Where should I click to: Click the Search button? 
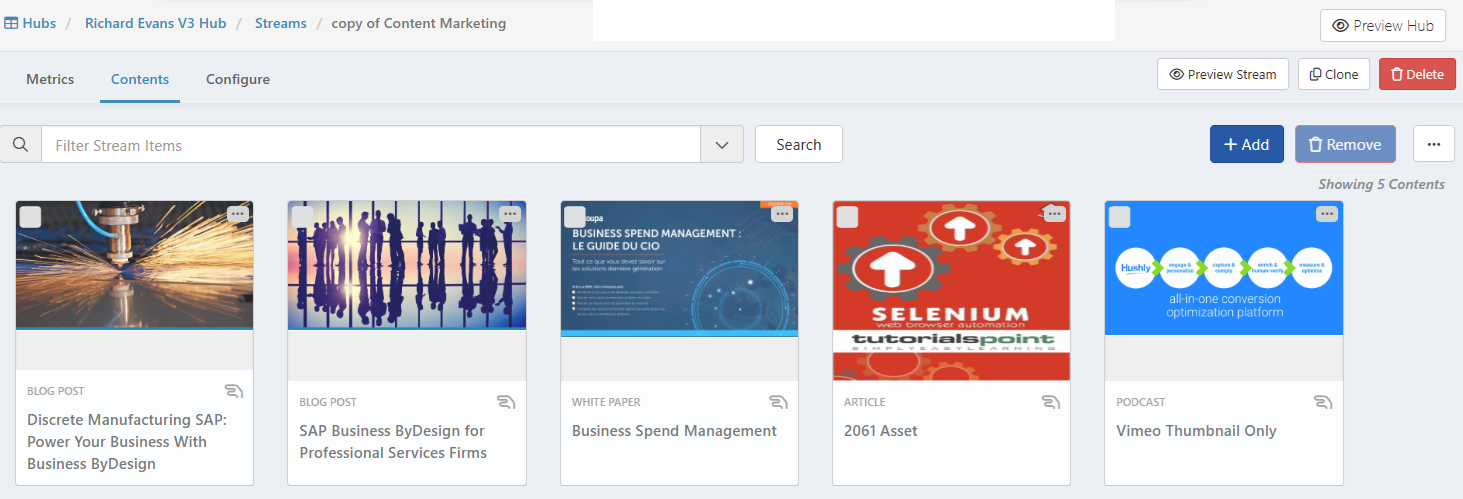pos(799,144)
